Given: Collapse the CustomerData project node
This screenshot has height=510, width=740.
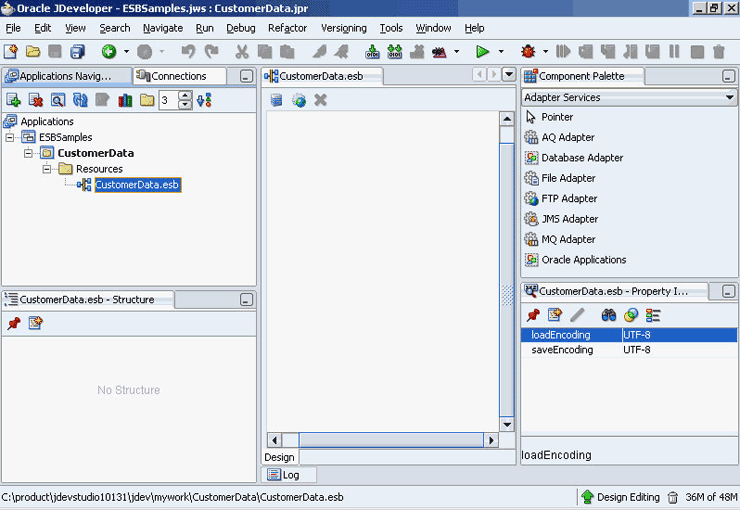Looking at the screenshot, I should pos(28,153).
